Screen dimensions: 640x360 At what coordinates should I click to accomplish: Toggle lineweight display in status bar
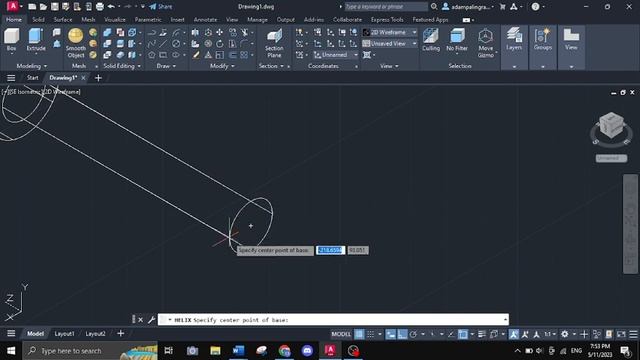pos(482,334)
